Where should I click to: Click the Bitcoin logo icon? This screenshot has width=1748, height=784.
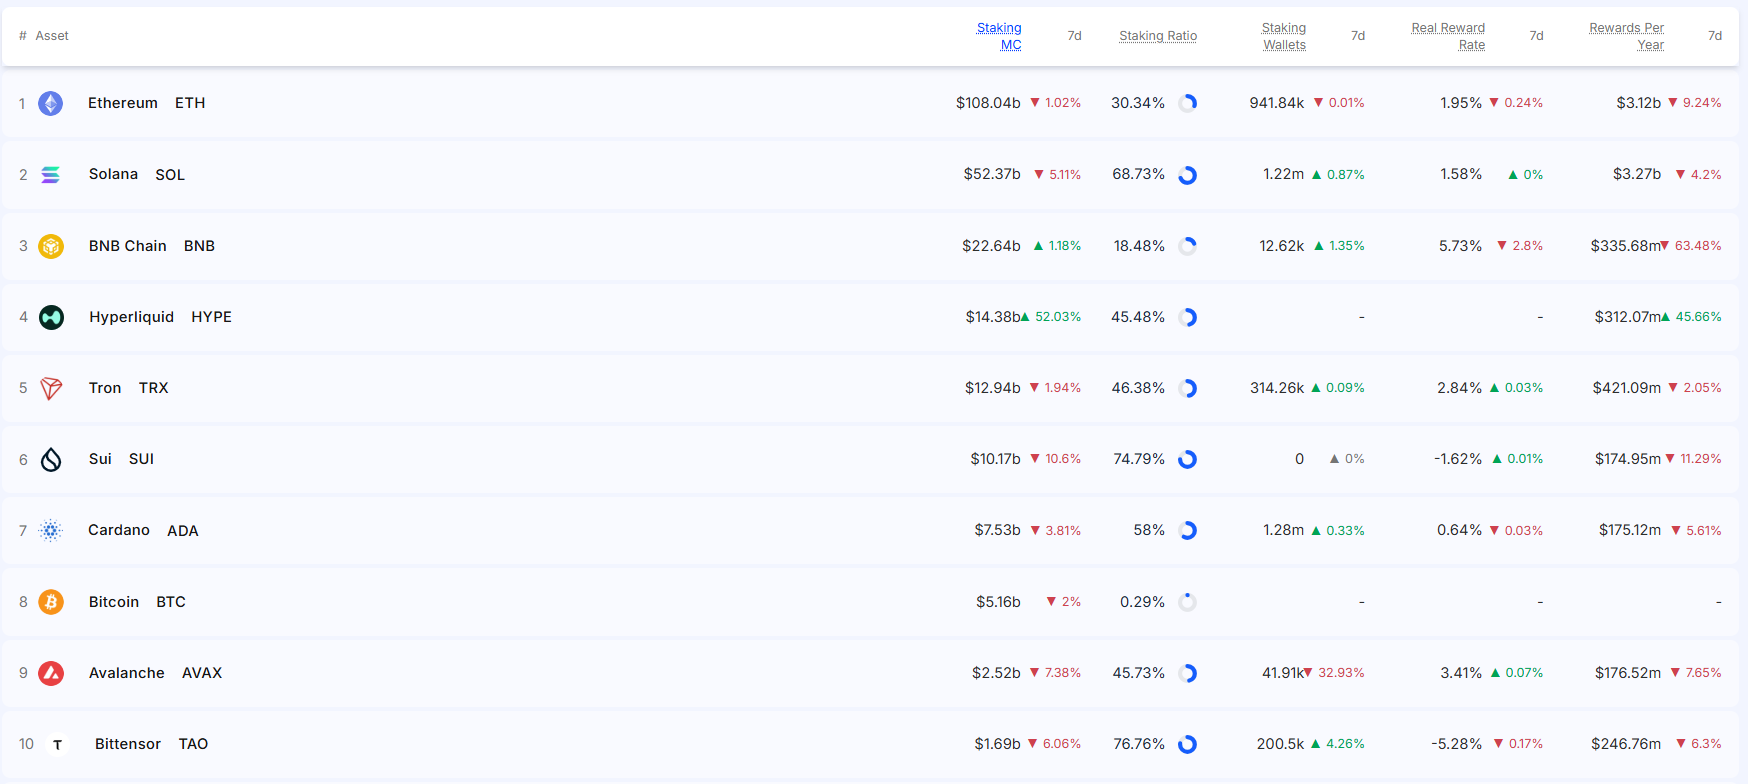pyautogui.click(x=51, y=602)
